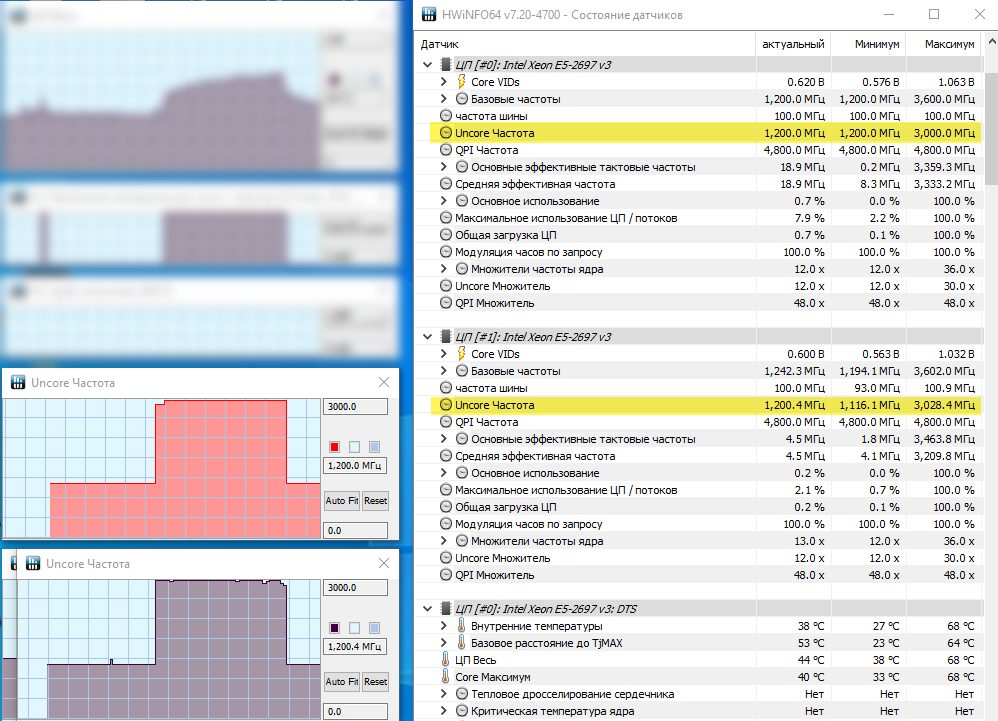998x721 pixels.
Task: Collapse the ЦП [#0]: Intel Xeon E5-2697 v3 group
Action: [x=428, y=65]
